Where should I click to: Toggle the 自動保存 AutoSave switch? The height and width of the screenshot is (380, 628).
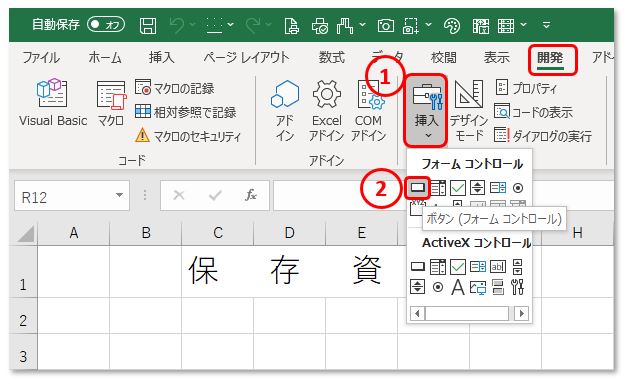tap(106, 25)
